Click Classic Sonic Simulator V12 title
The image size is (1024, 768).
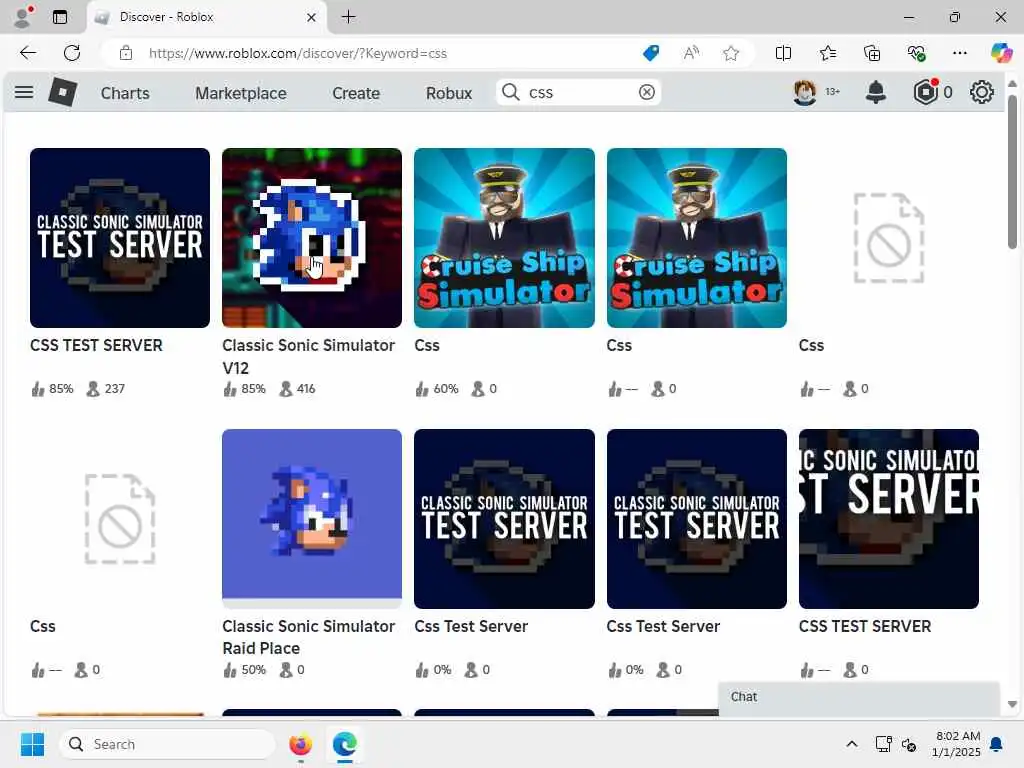[x=308, y=356]
